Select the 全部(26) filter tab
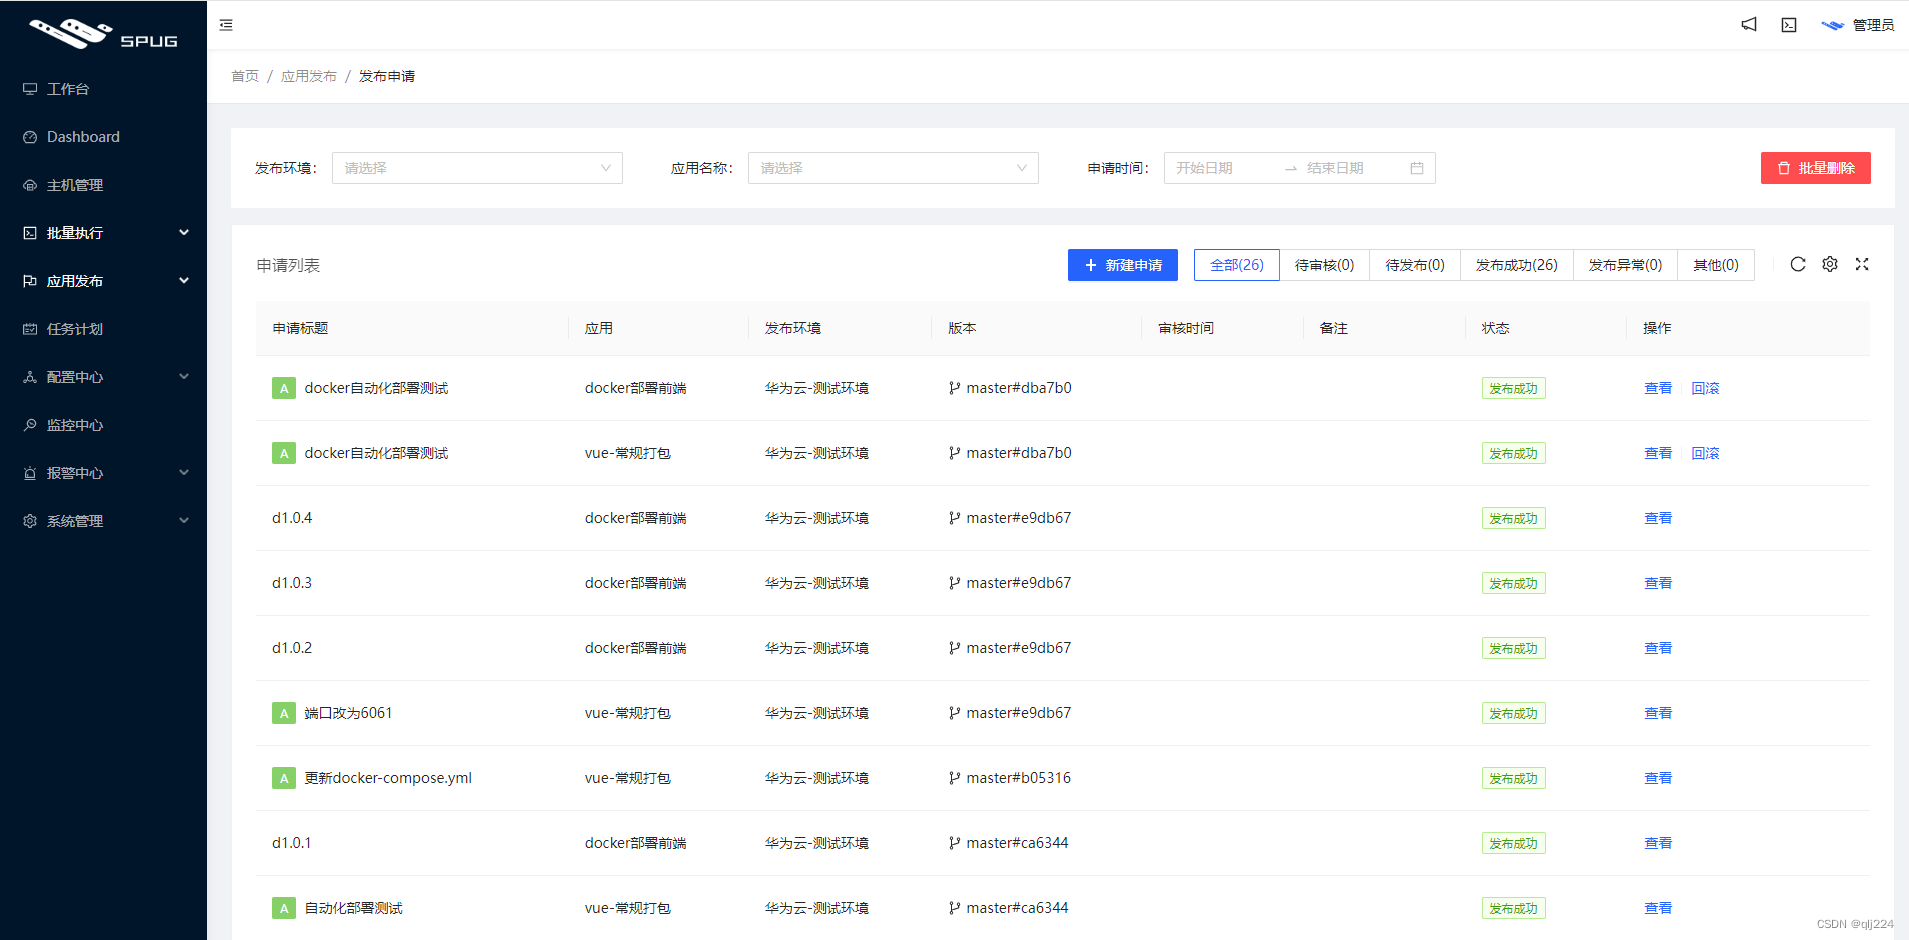 click(1237, 265)
